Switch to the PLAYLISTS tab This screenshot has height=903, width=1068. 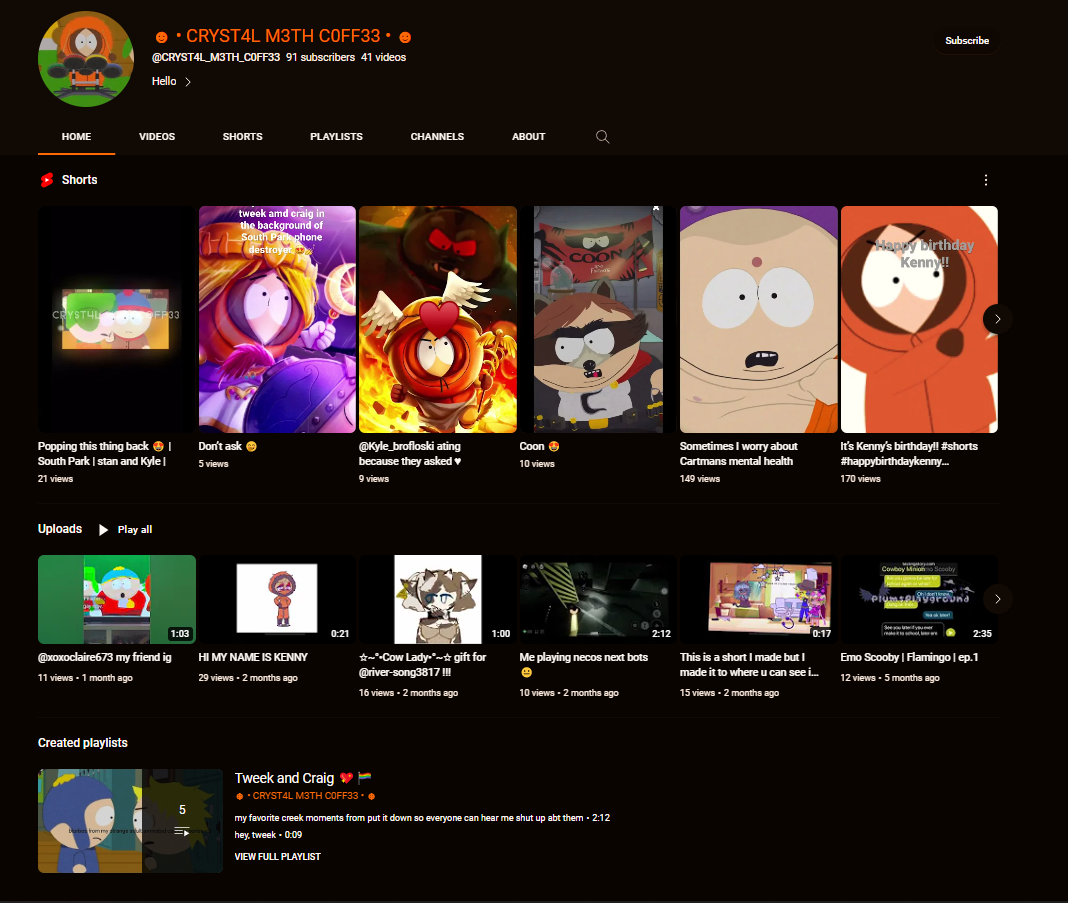coord(336,137)
